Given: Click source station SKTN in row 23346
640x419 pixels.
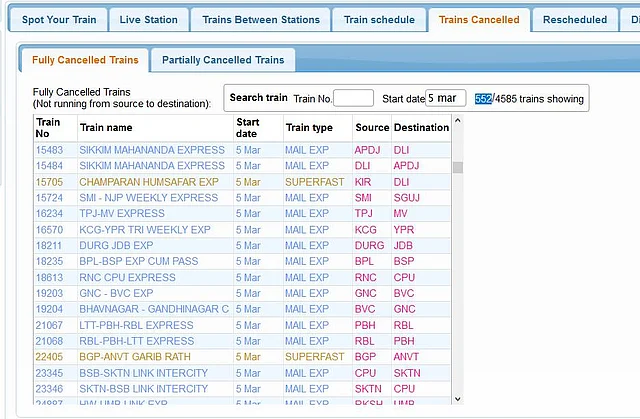Looking at the screenshot, I should pos(368,389).
